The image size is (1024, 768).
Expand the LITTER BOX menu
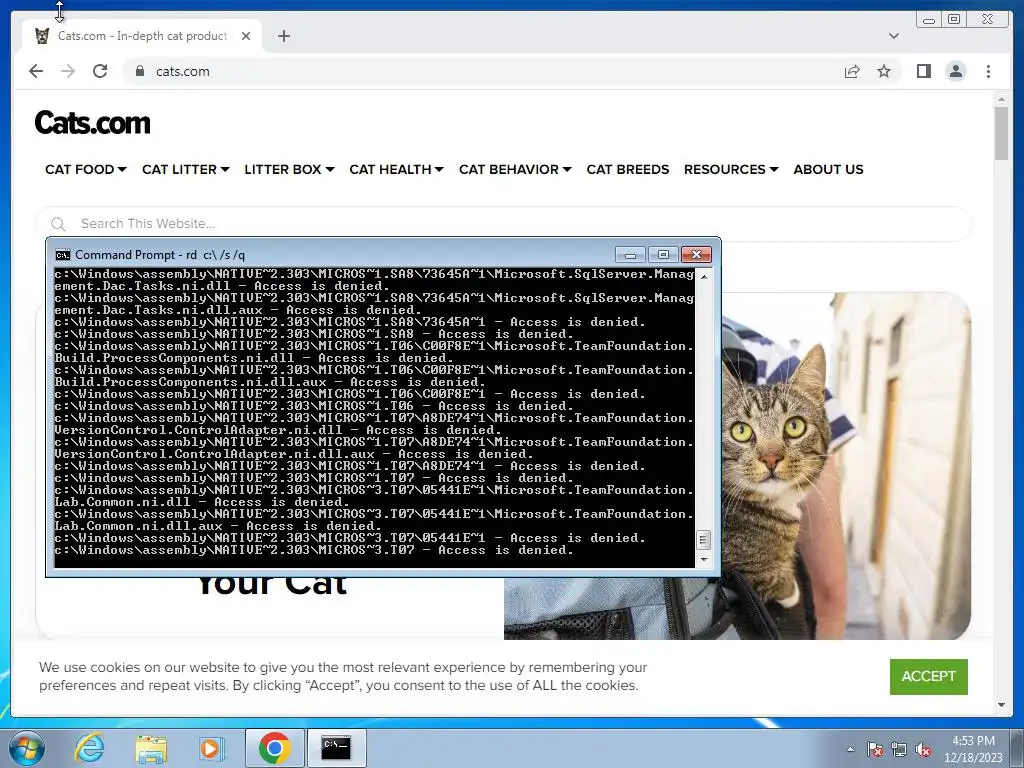pyautogui.click(x=289, y=169)
